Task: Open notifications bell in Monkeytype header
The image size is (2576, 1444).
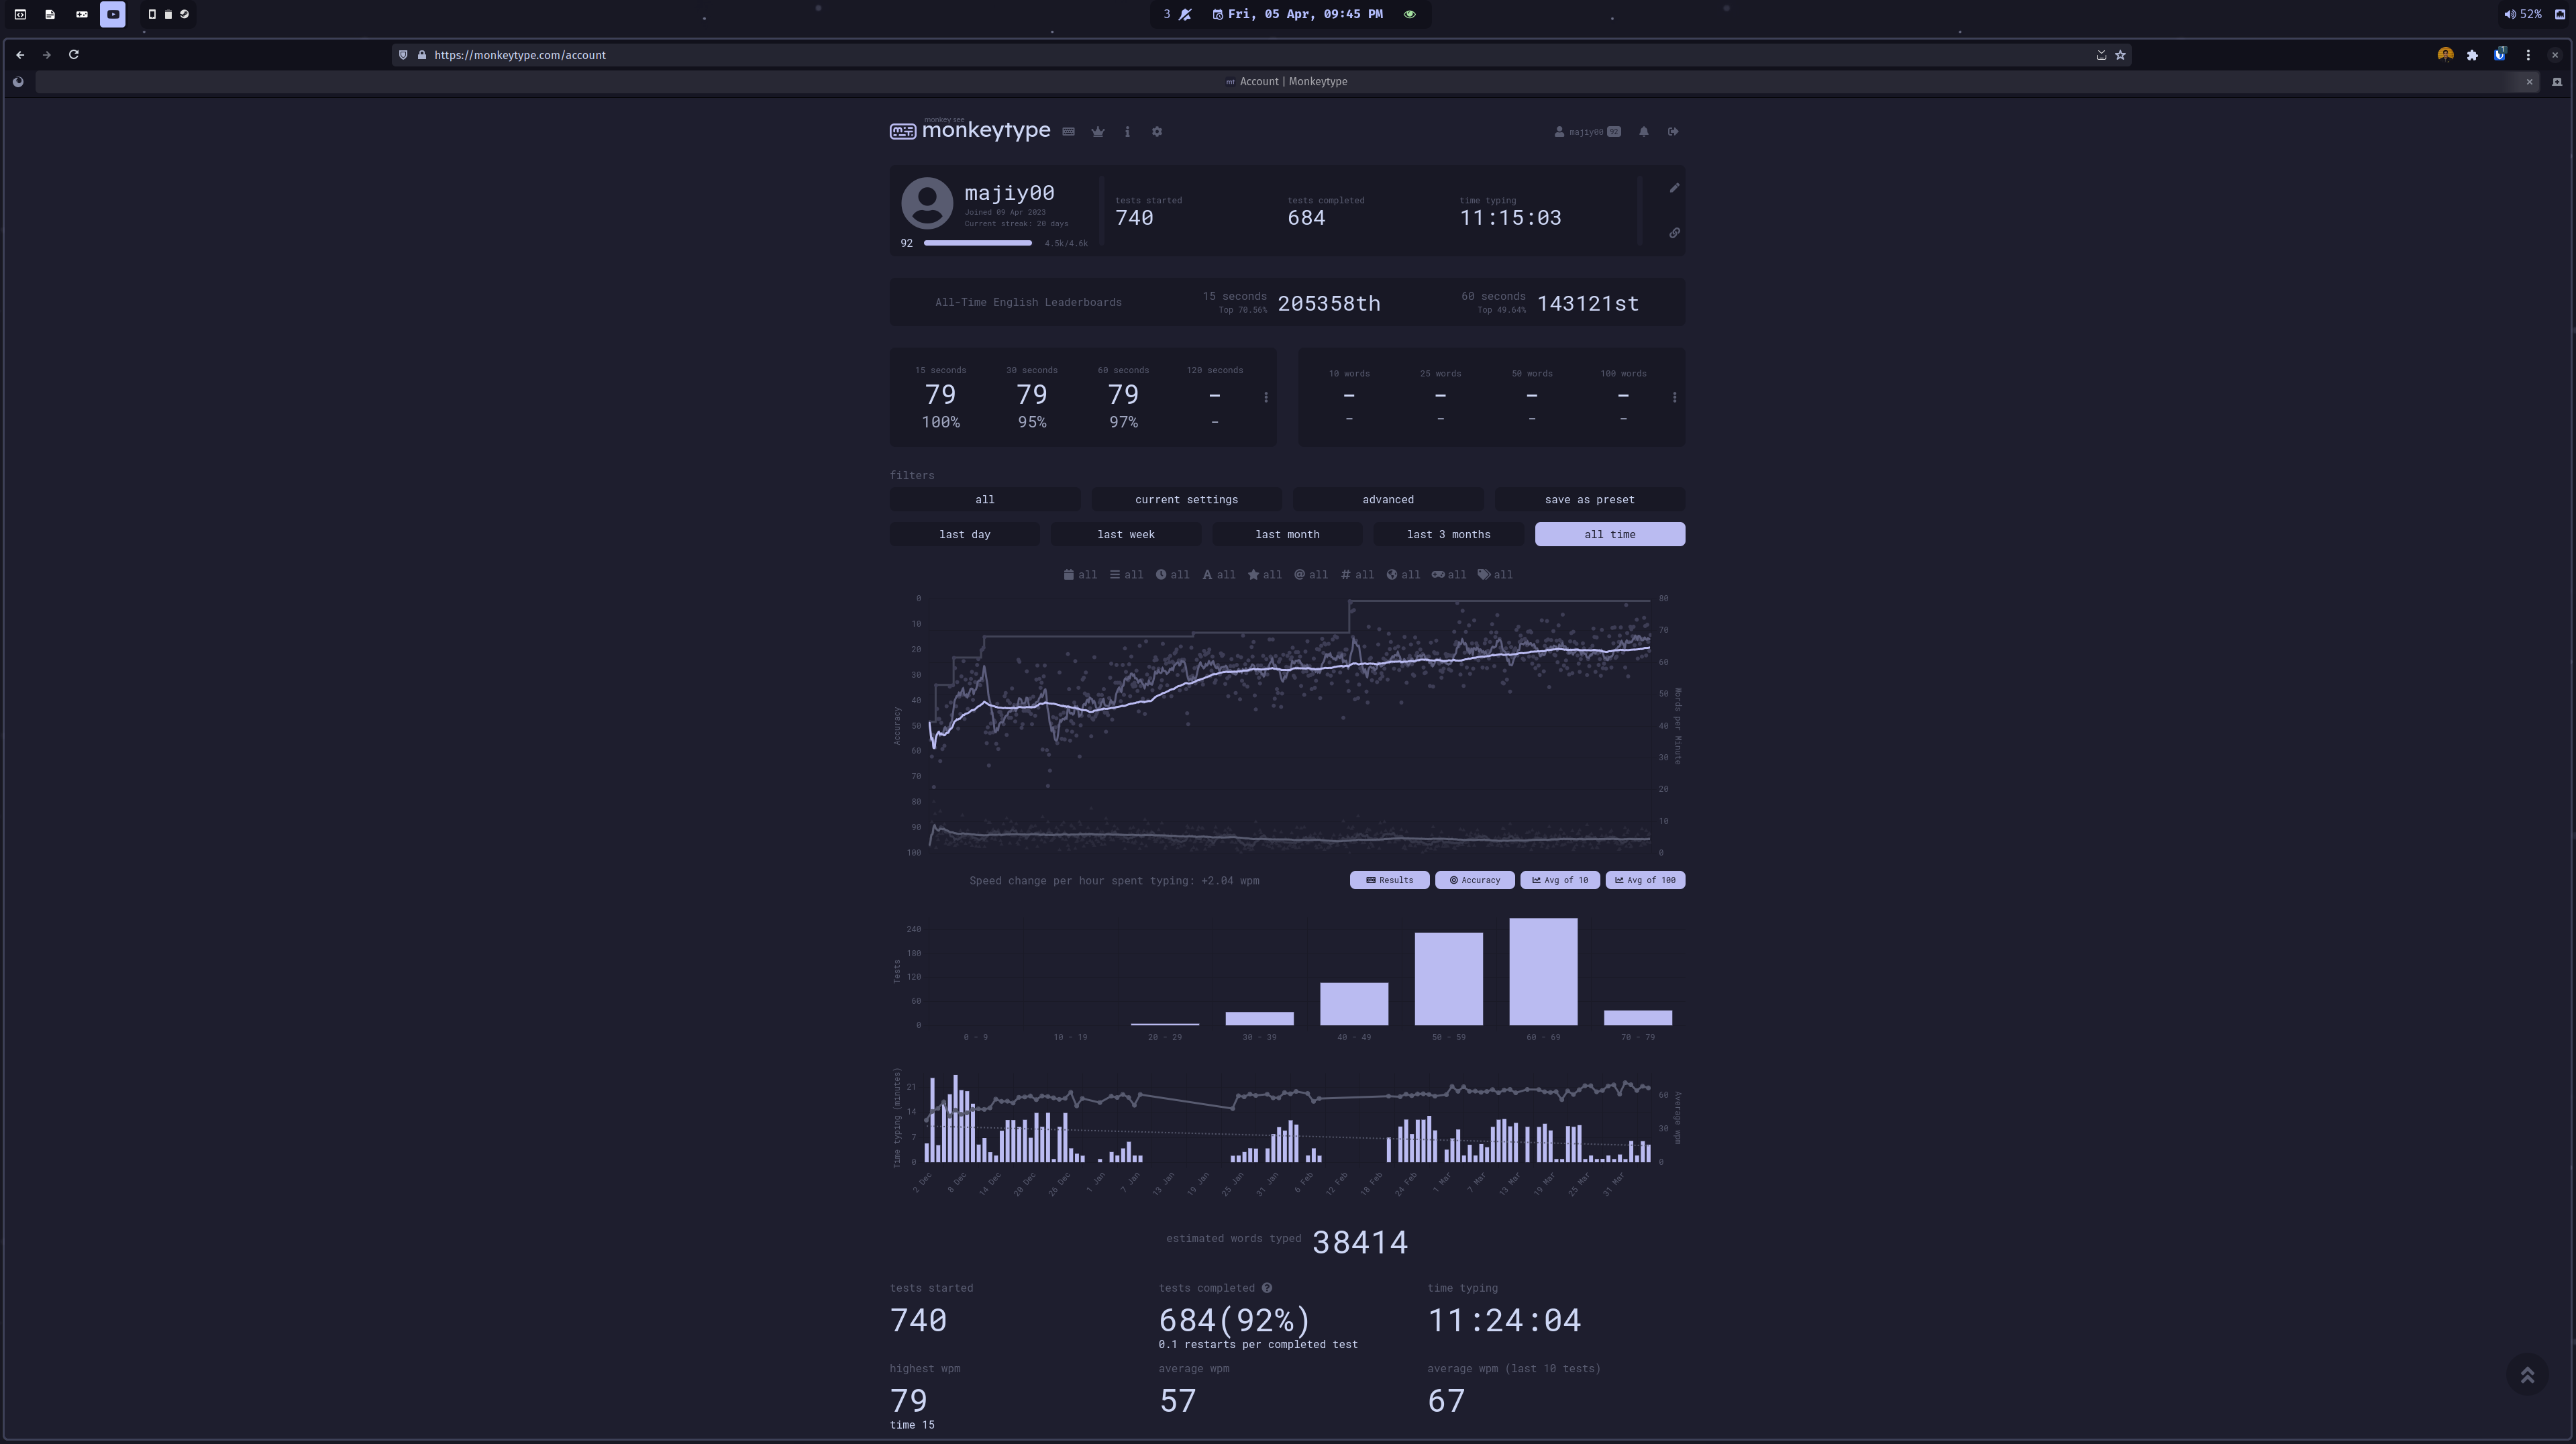Action: (1644, 132)
